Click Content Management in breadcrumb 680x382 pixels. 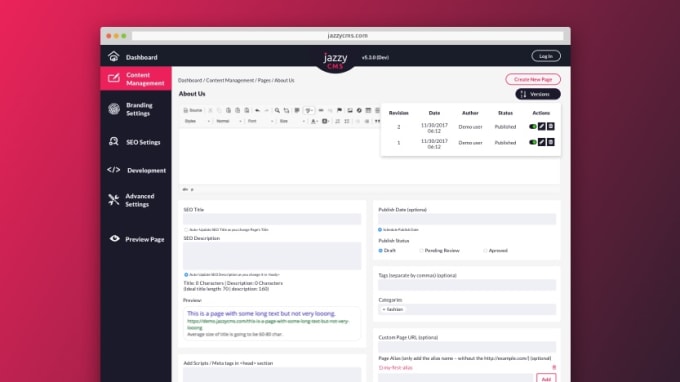(x=230, y=81)
